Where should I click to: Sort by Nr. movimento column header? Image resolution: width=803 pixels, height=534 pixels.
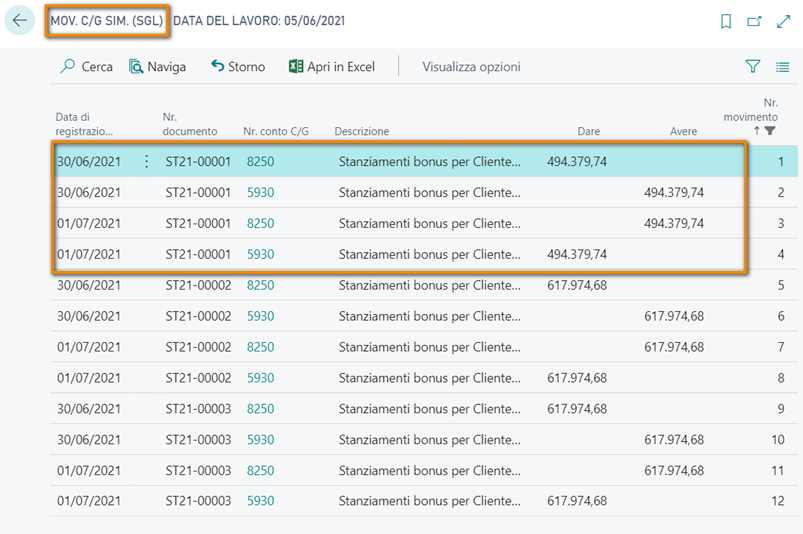point(763,117)
